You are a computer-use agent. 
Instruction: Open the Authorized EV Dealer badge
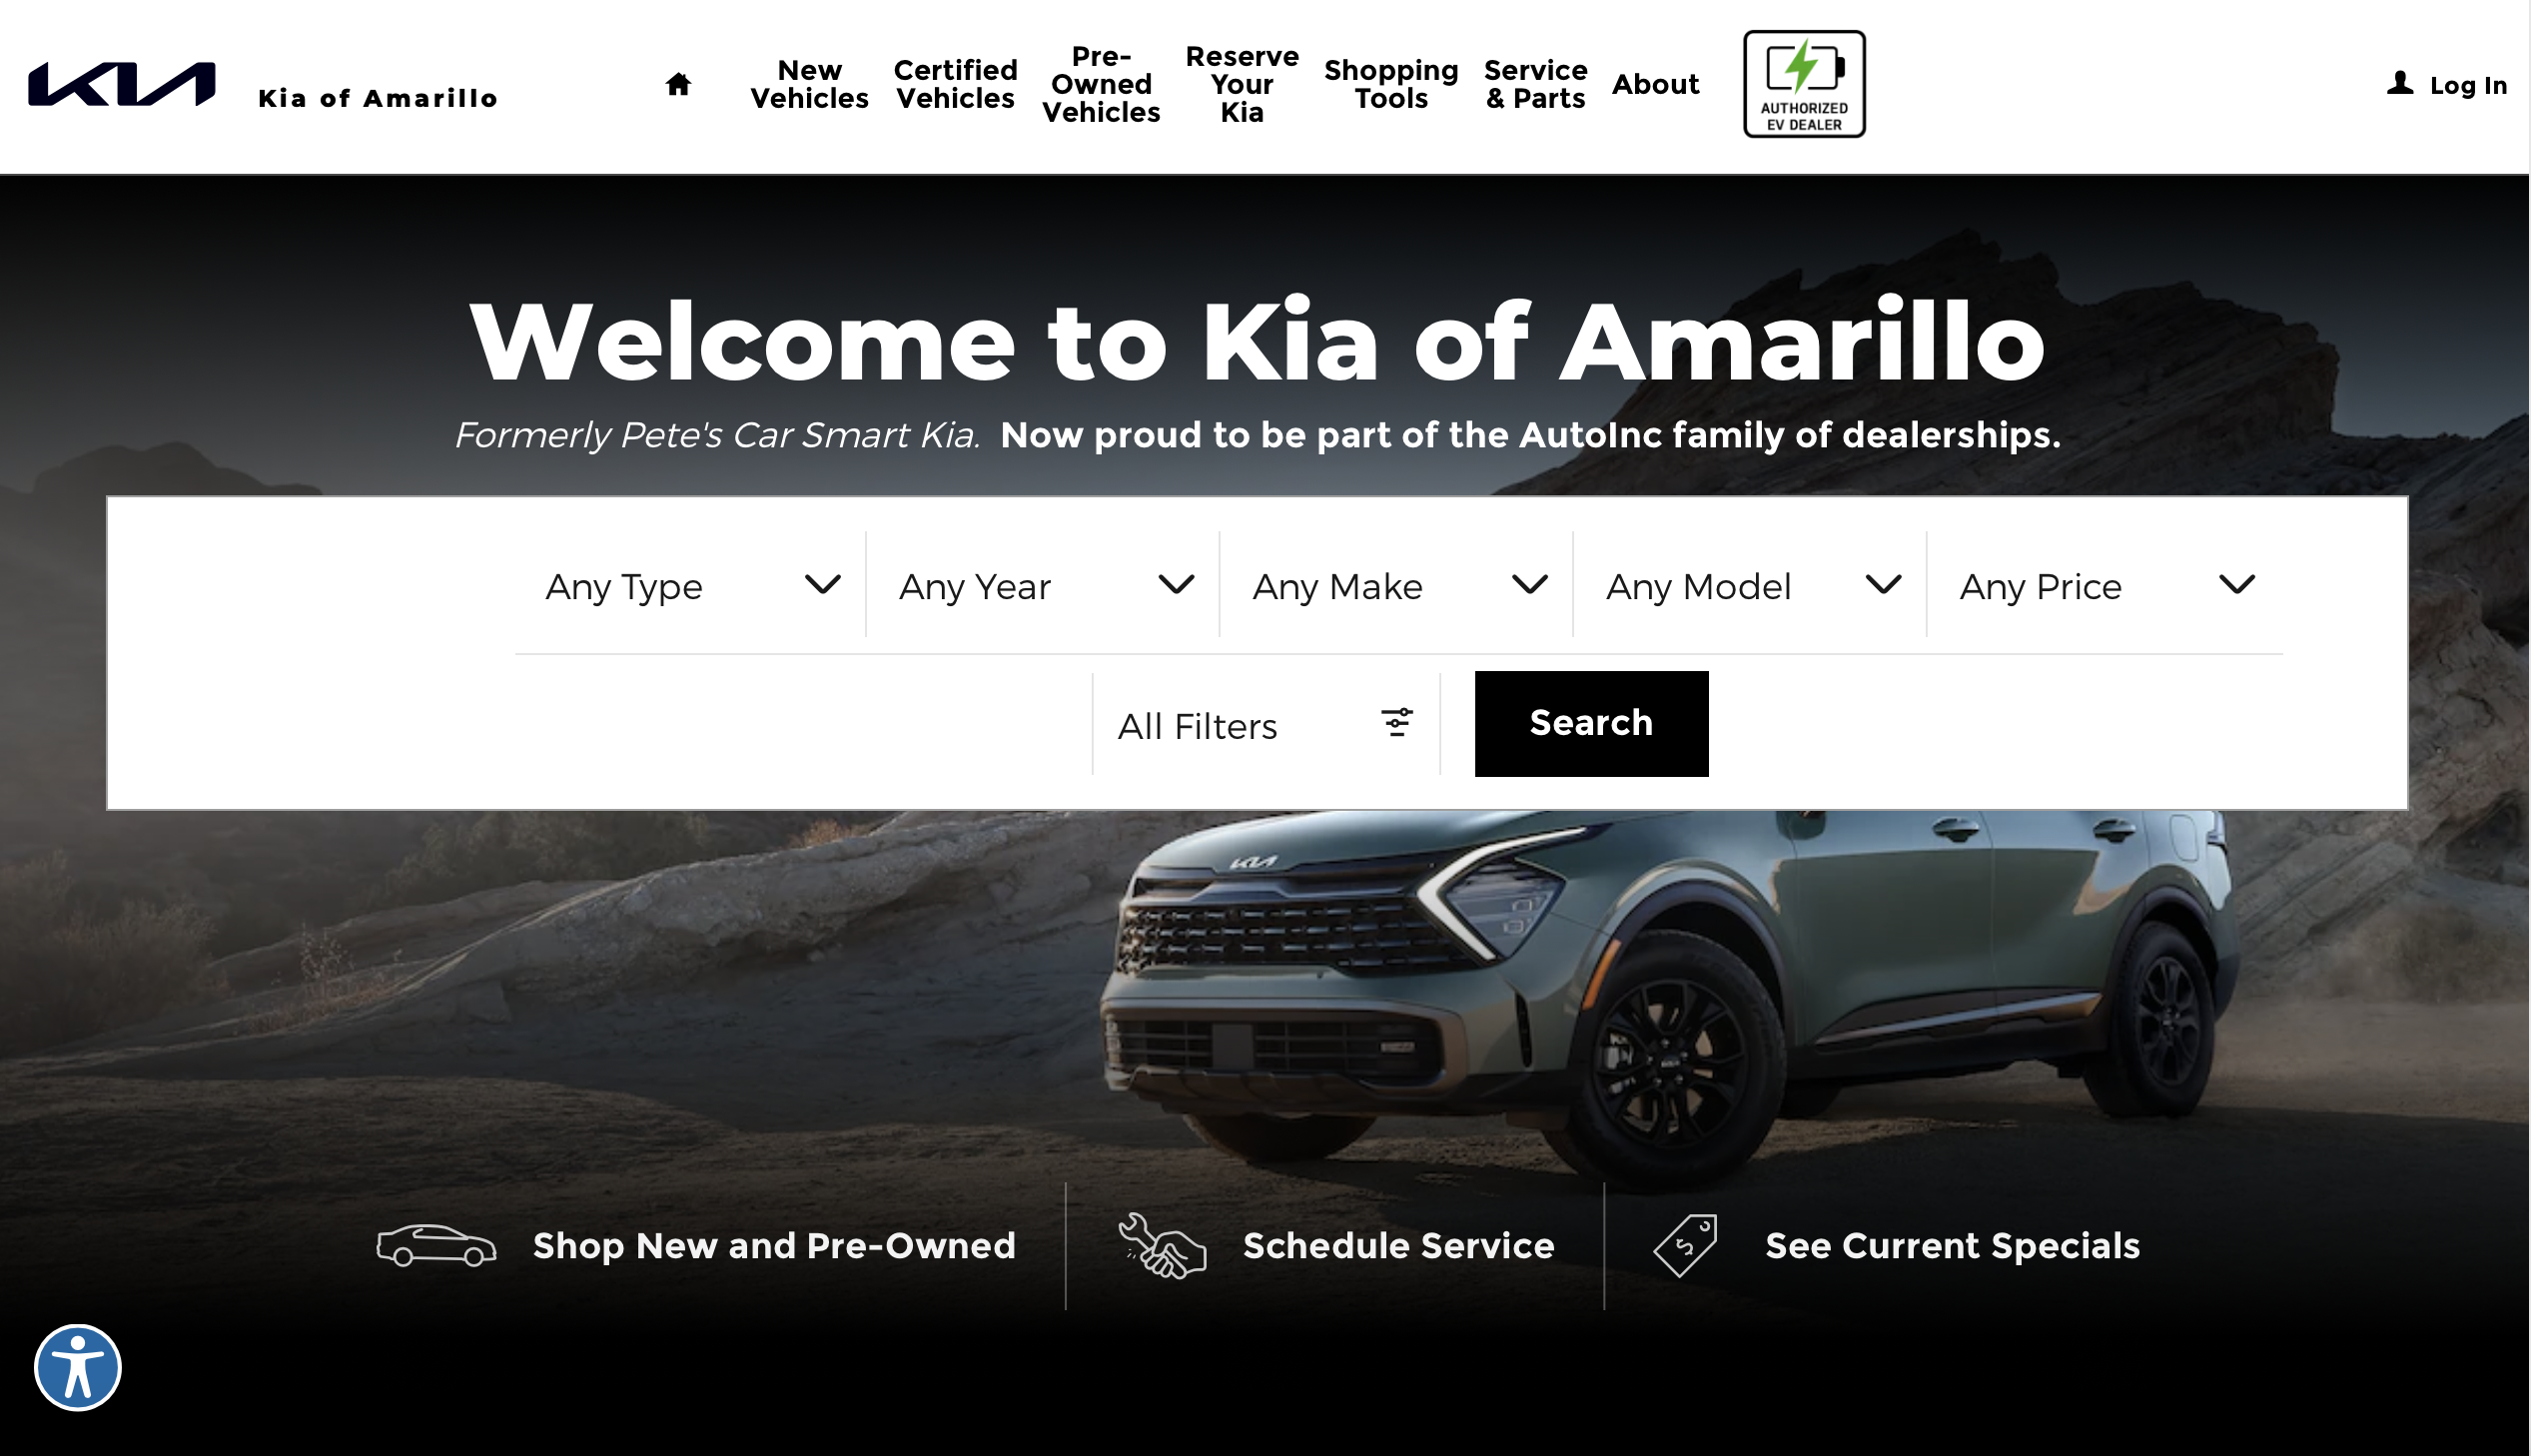(1804, 84)
